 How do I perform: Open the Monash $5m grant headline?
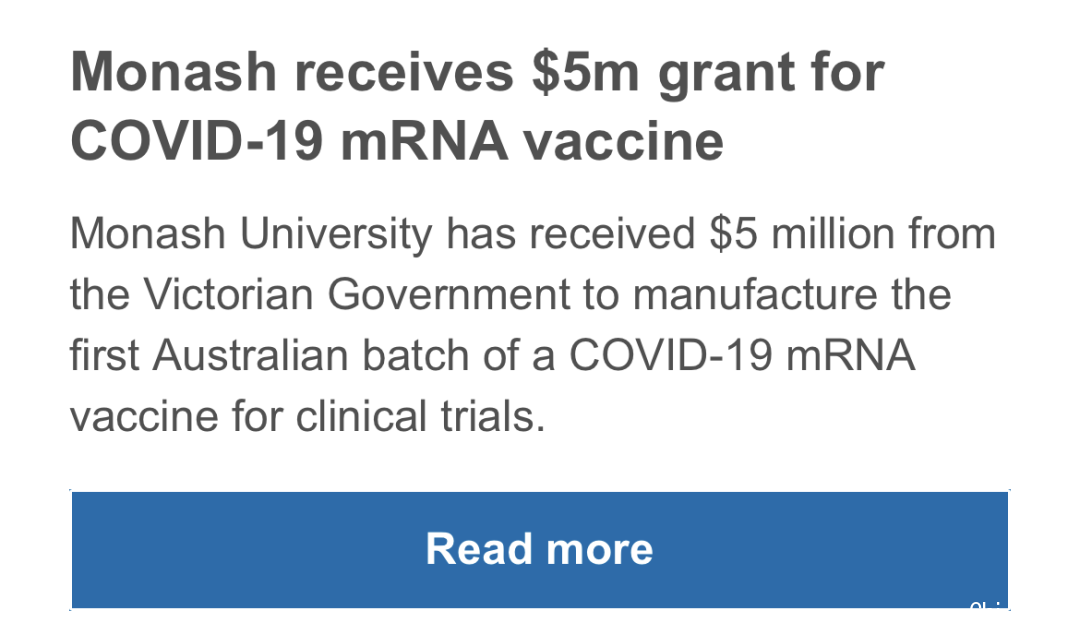(477, 106)
